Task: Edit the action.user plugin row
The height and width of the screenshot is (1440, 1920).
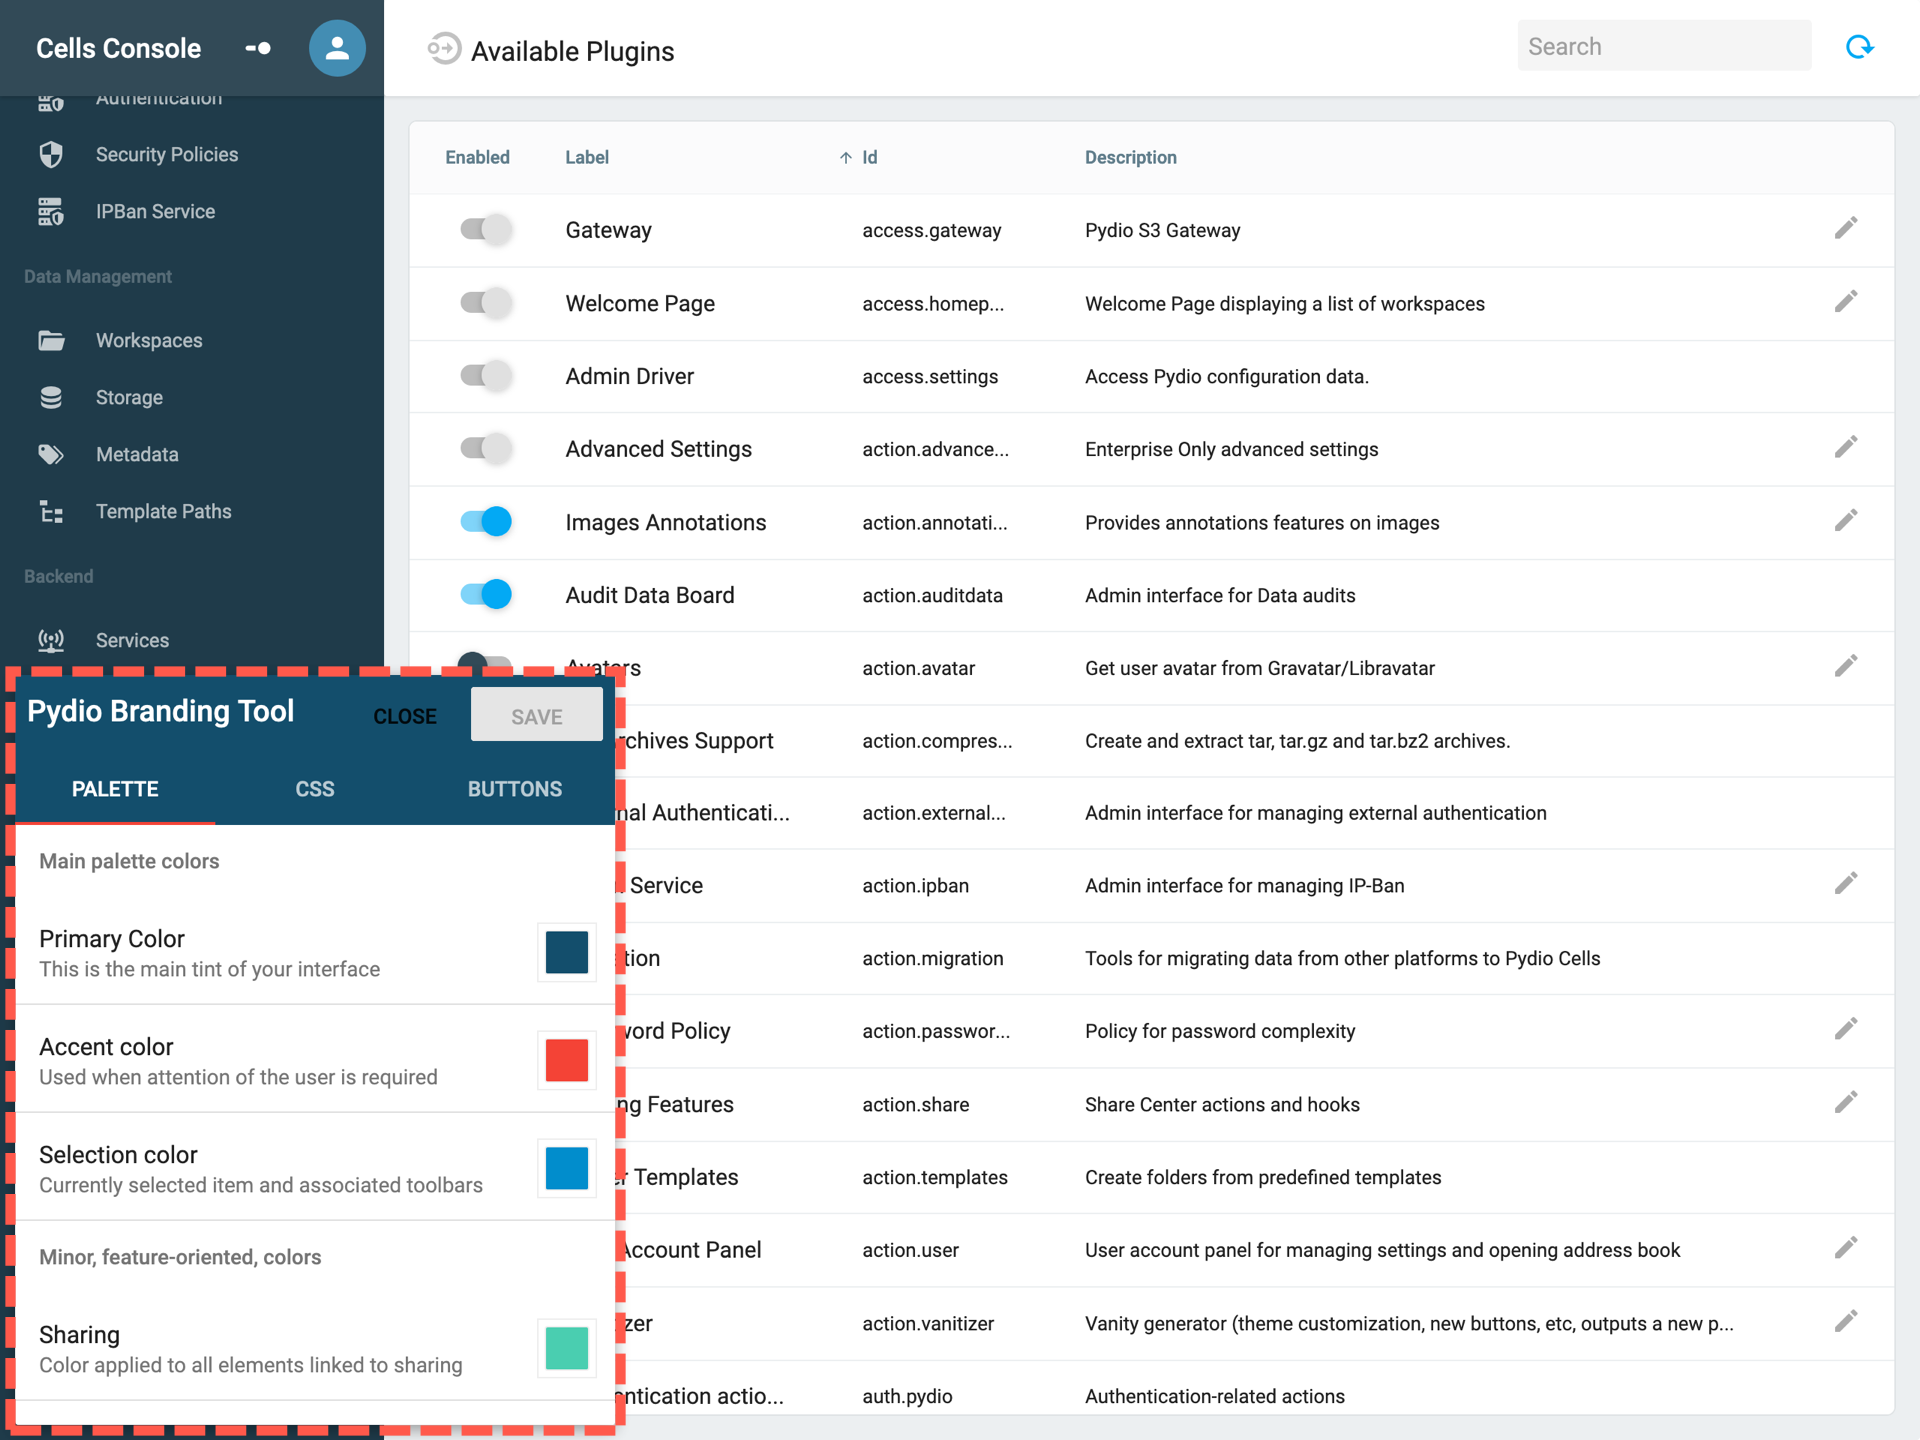Action: click(x=1846, y=1248)
